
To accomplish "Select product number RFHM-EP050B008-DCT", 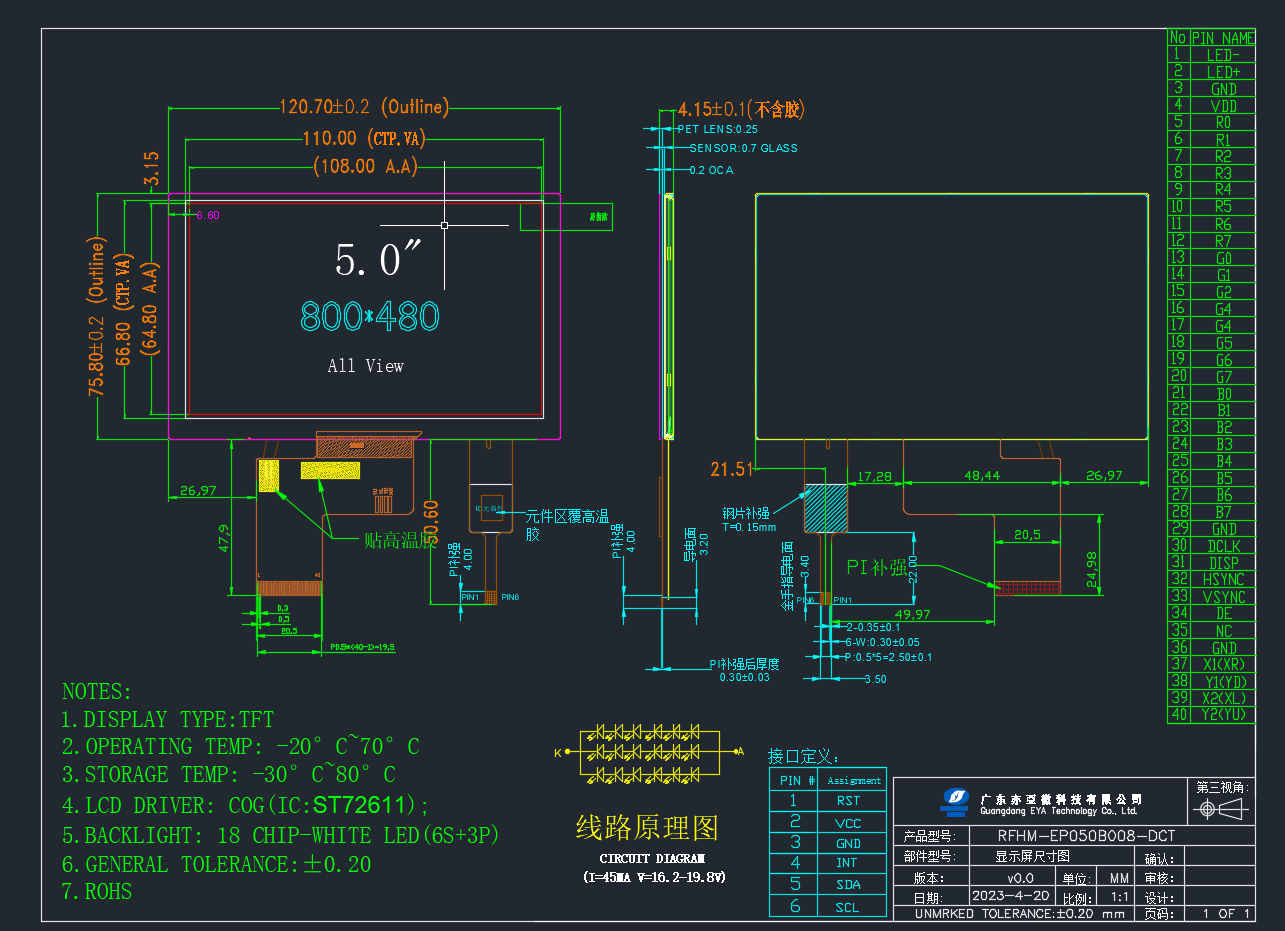I will (1085, 836).
